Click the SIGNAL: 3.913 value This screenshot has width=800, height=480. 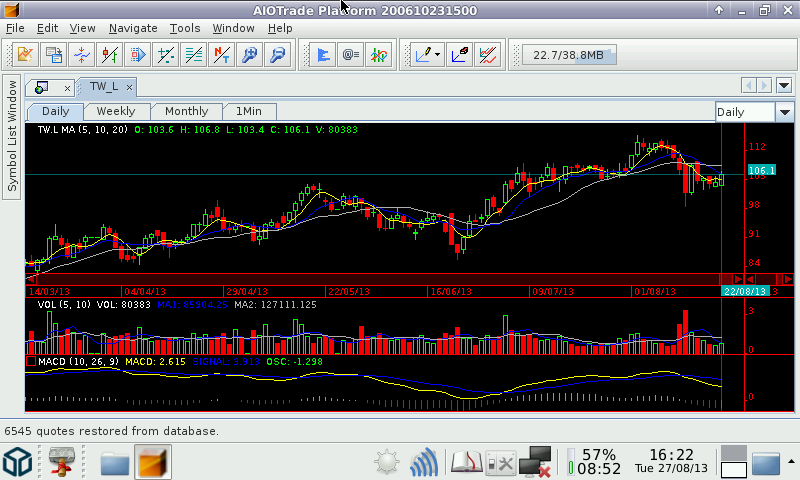226,361
